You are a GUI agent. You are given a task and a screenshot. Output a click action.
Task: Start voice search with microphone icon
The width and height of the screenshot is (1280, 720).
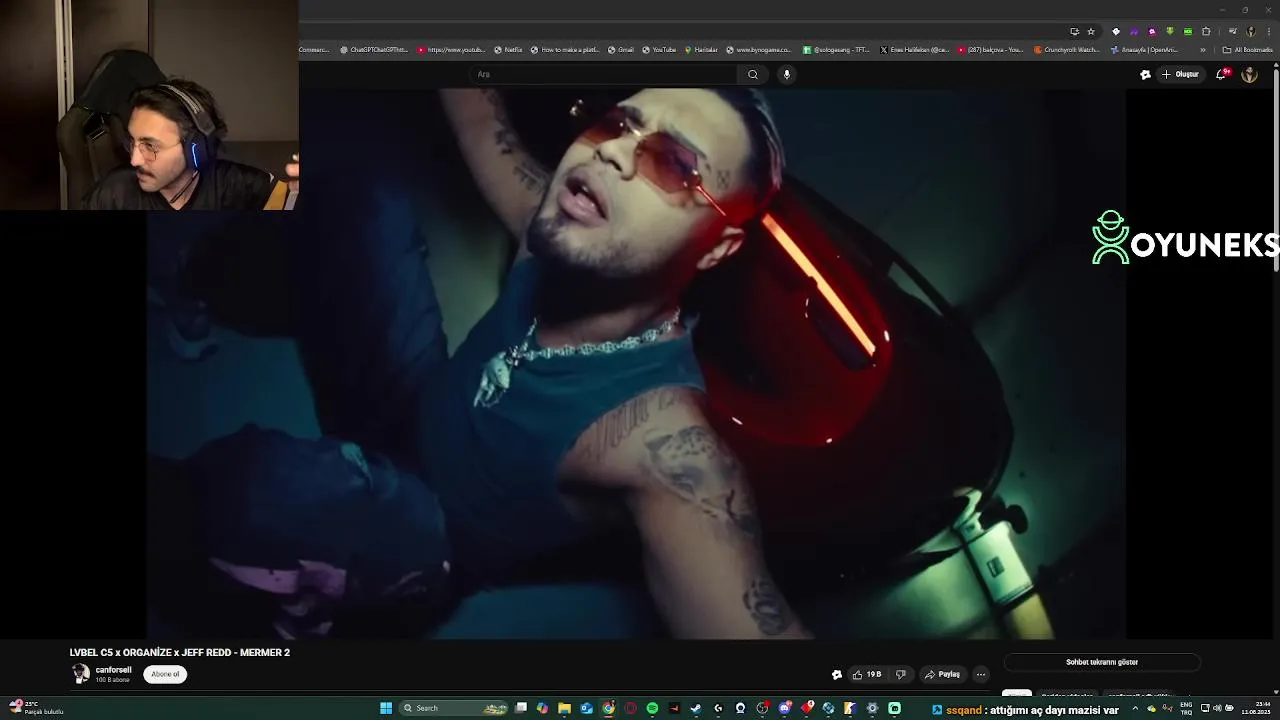coord(787,74)
